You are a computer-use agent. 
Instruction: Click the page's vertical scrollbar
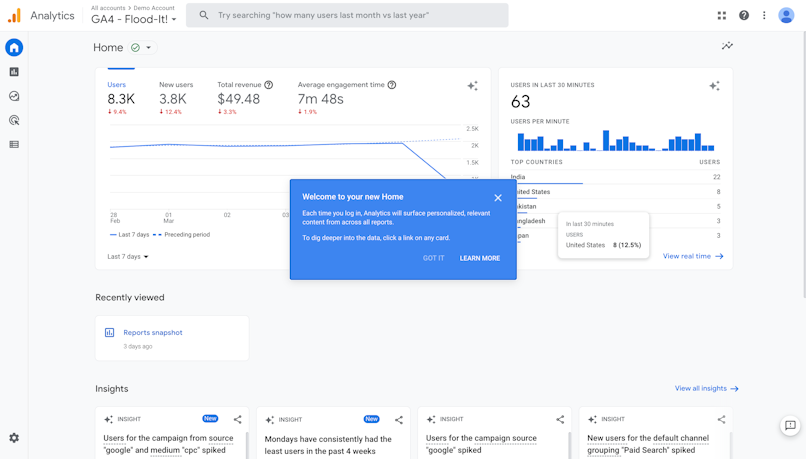(x=803, y=164)
